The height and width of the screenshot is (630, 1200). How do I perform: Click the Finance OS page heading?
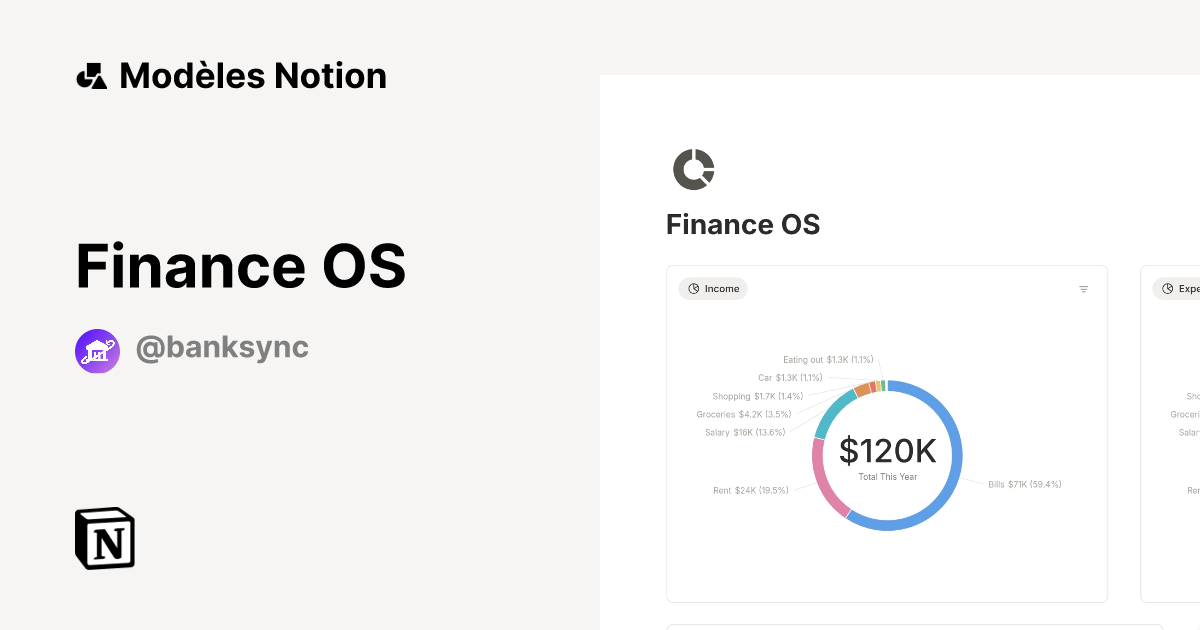coord(743,224)
